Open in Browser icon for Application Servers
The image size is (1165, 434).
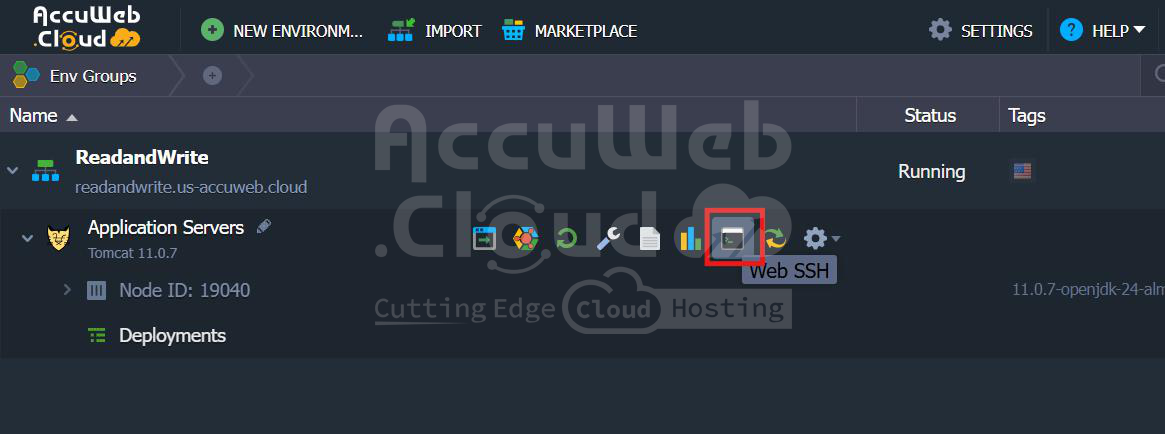484,239
